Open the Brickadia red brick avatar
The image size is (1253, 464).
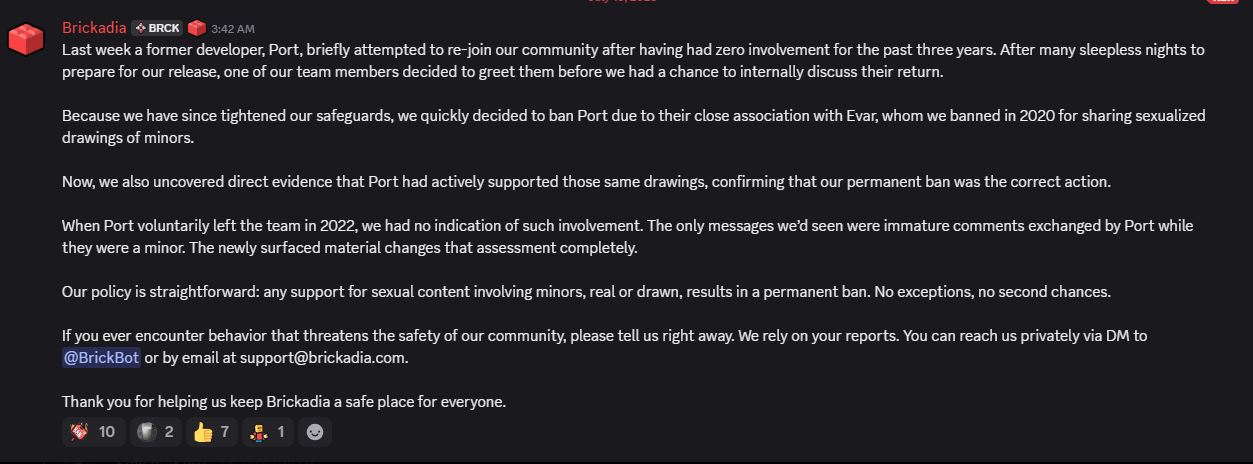coord(25,38)
